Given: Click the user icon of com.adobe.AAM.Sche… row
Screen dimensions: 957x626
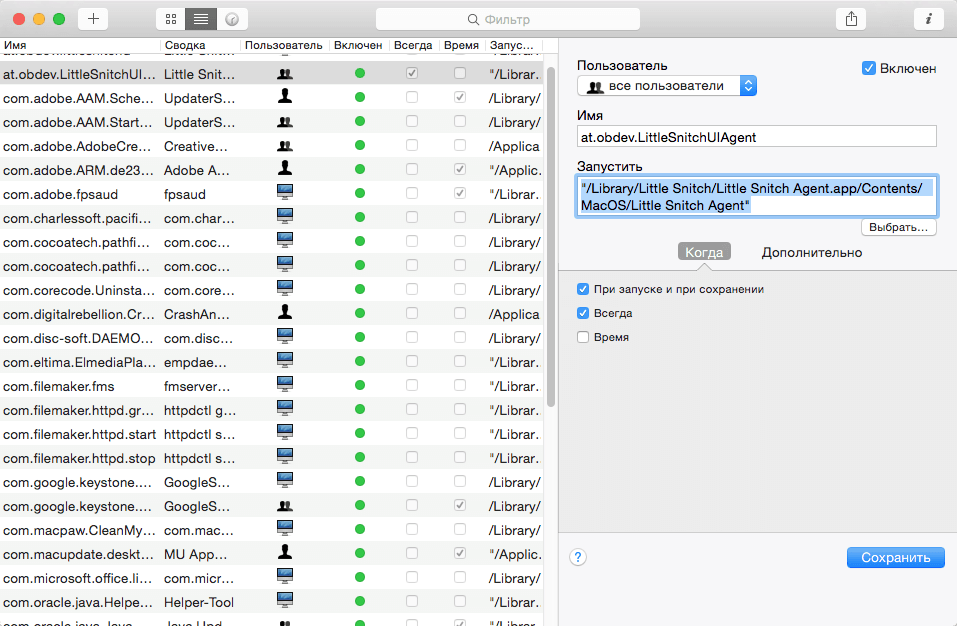Looking at the screenshot, I should [x=284, y=96].
